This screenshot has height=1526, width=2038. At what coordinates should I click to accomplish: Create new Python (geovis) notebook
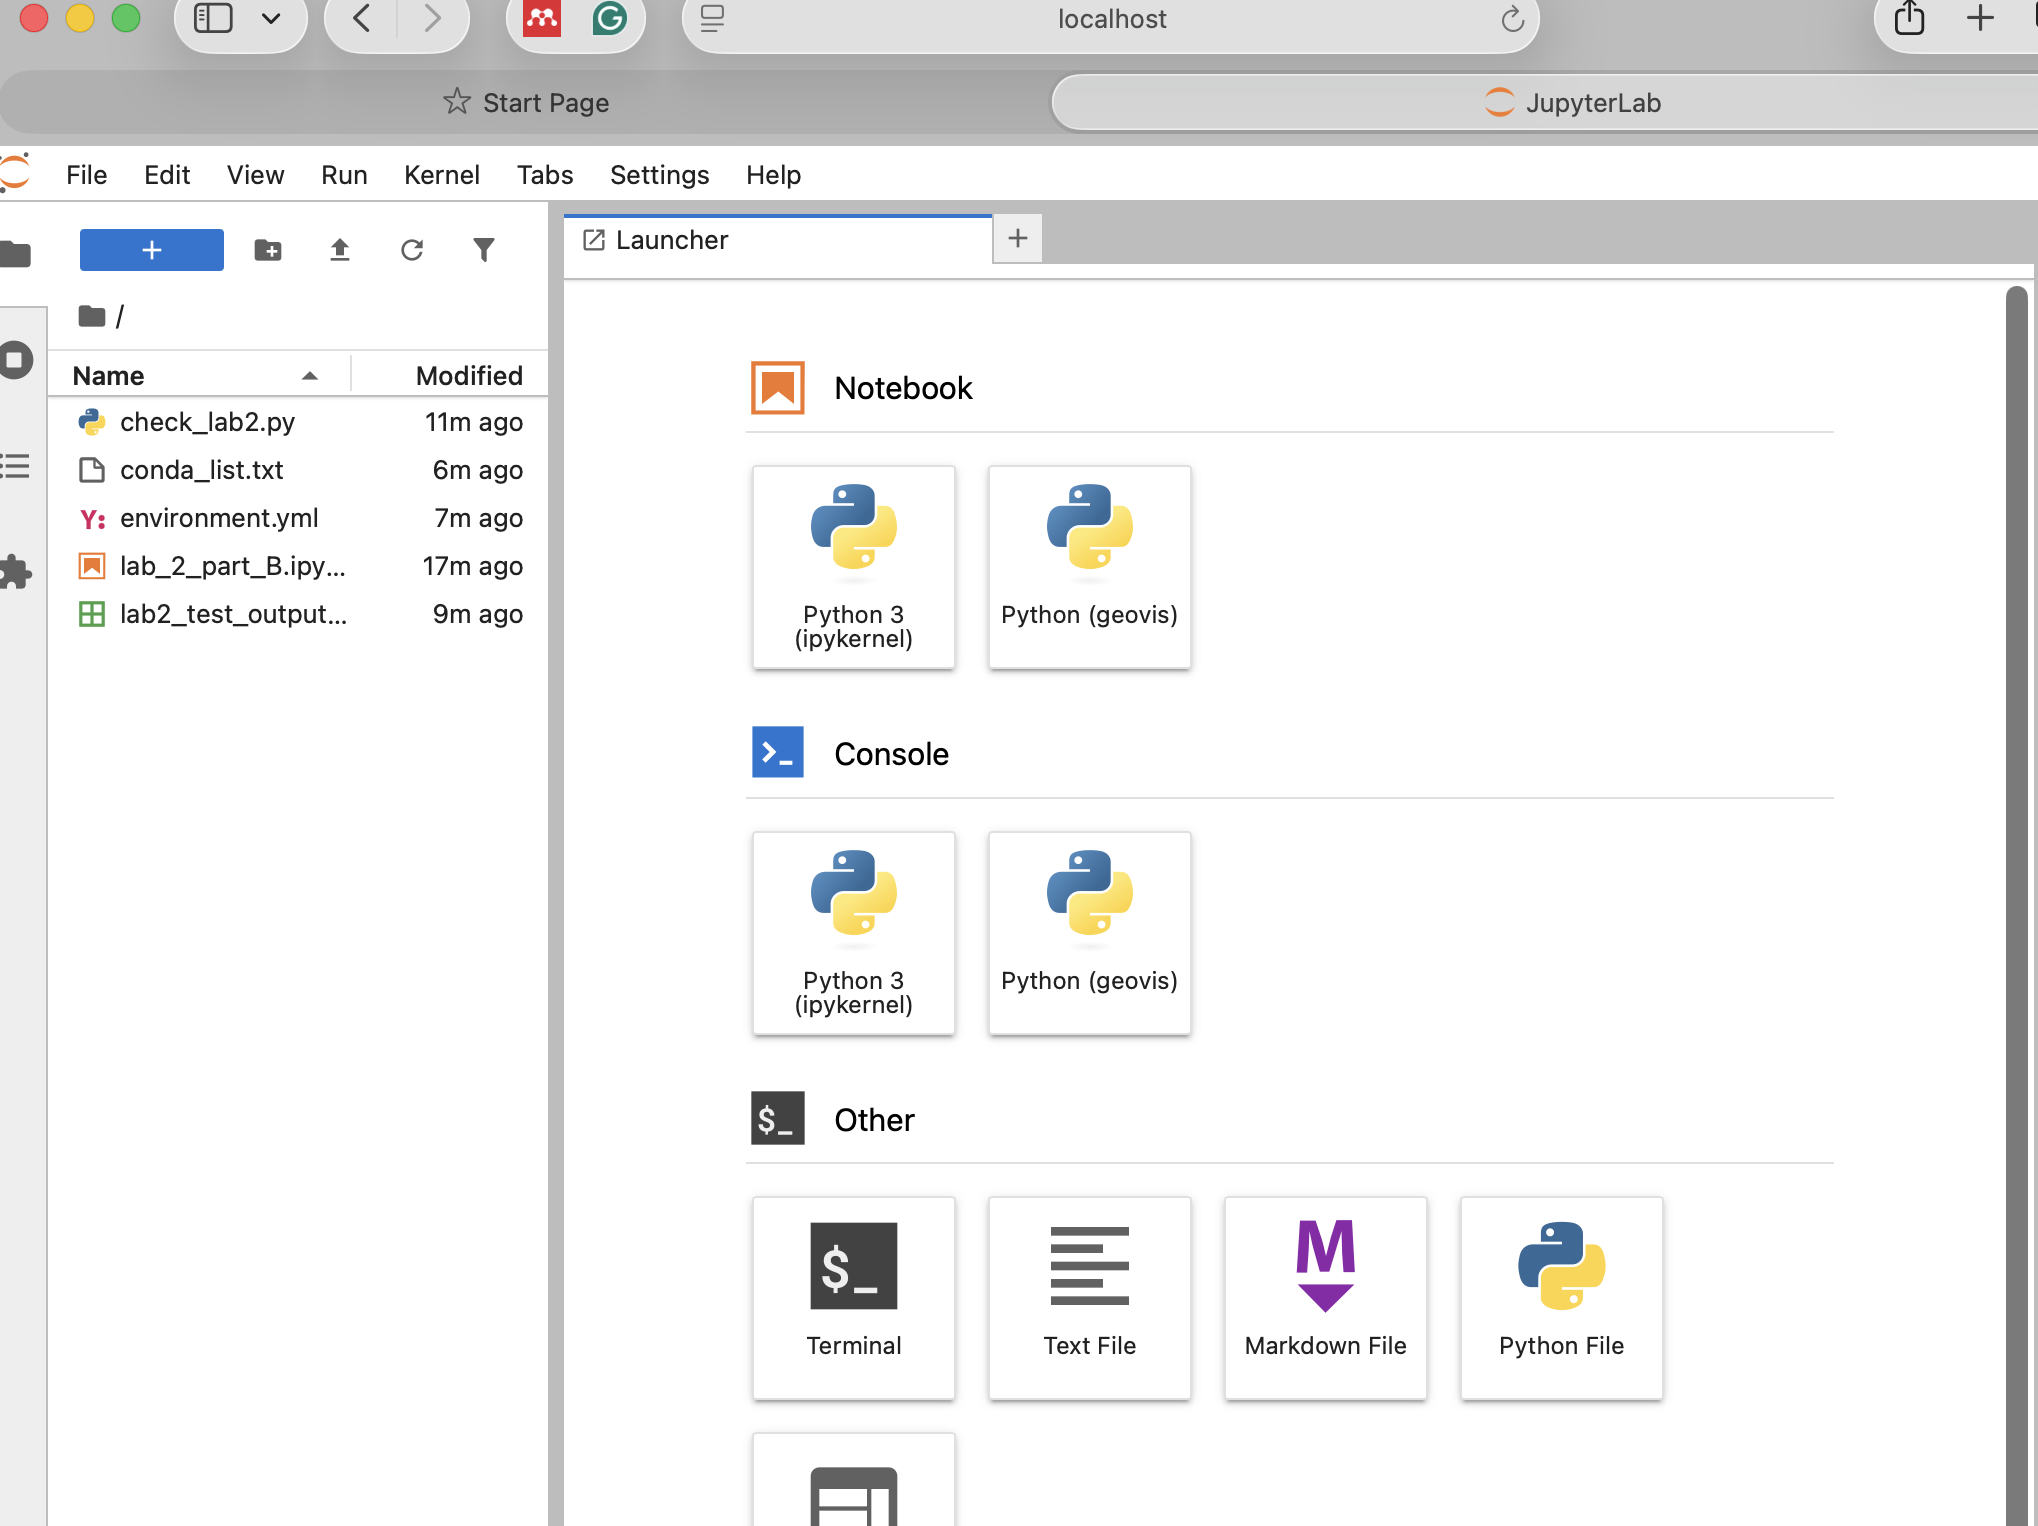(x=1089, y=566)
